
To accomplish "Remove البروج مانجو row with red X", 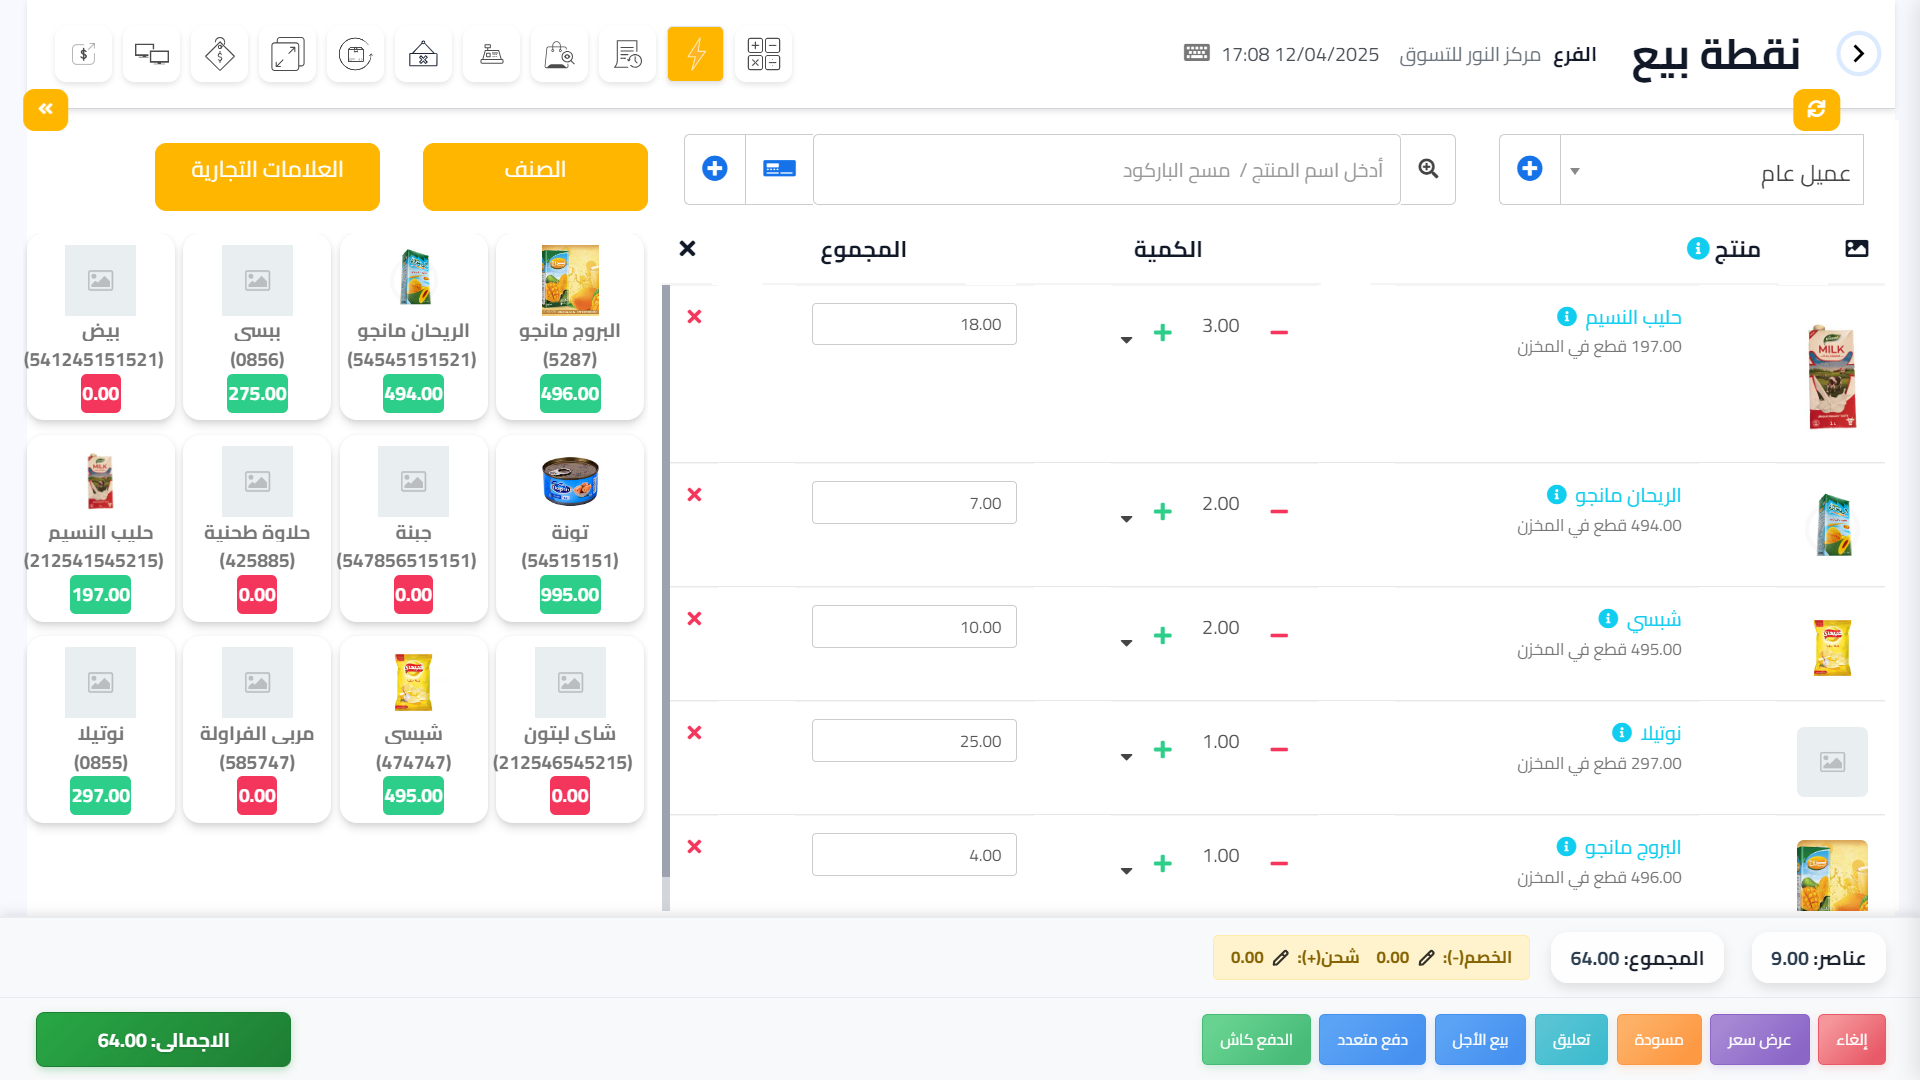I will coord(694,847).
